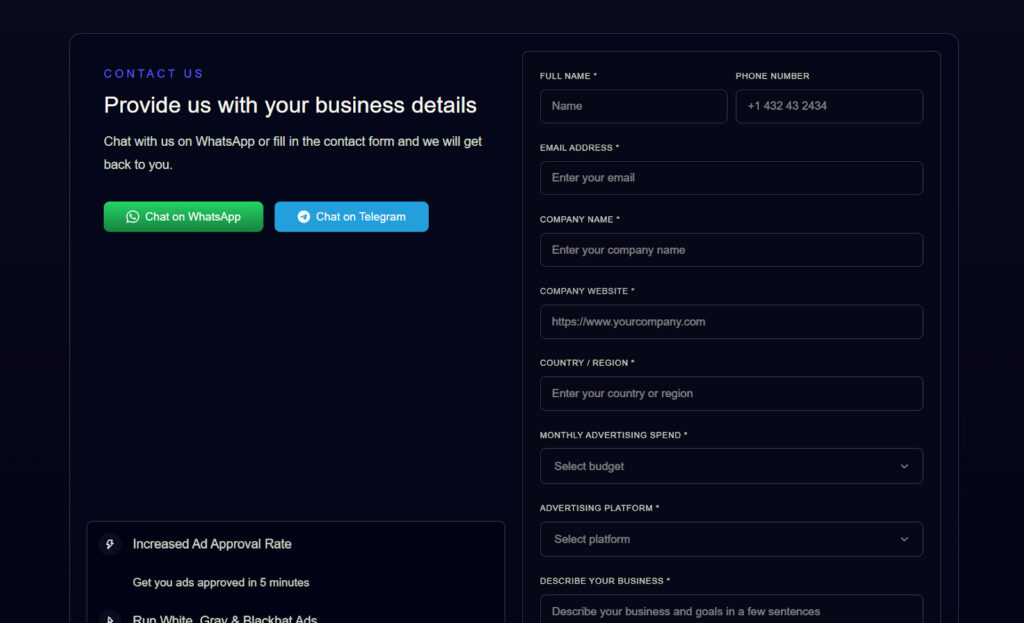Click the Describe Your Business text area
The image size is (1024, 623).
click(x=730, y=610)
